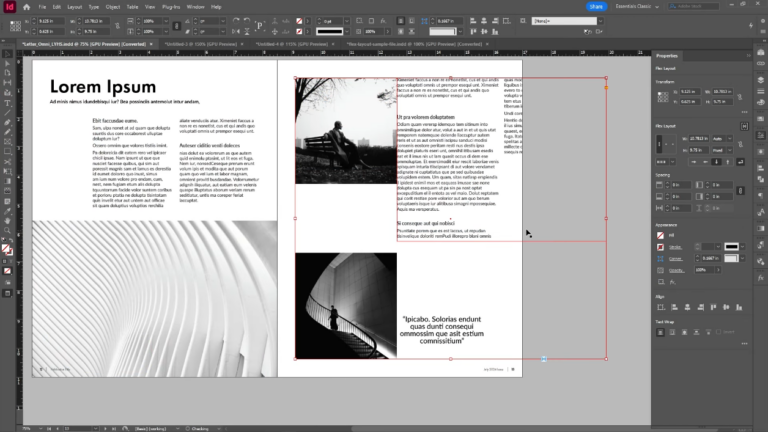Click the Links panel icon in right dock

[761, 64]
